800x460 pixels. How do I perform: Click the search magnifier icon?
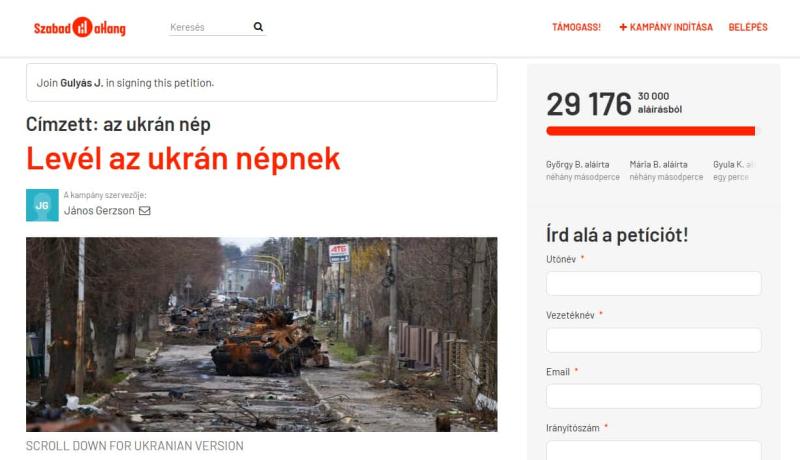point(258,27)
